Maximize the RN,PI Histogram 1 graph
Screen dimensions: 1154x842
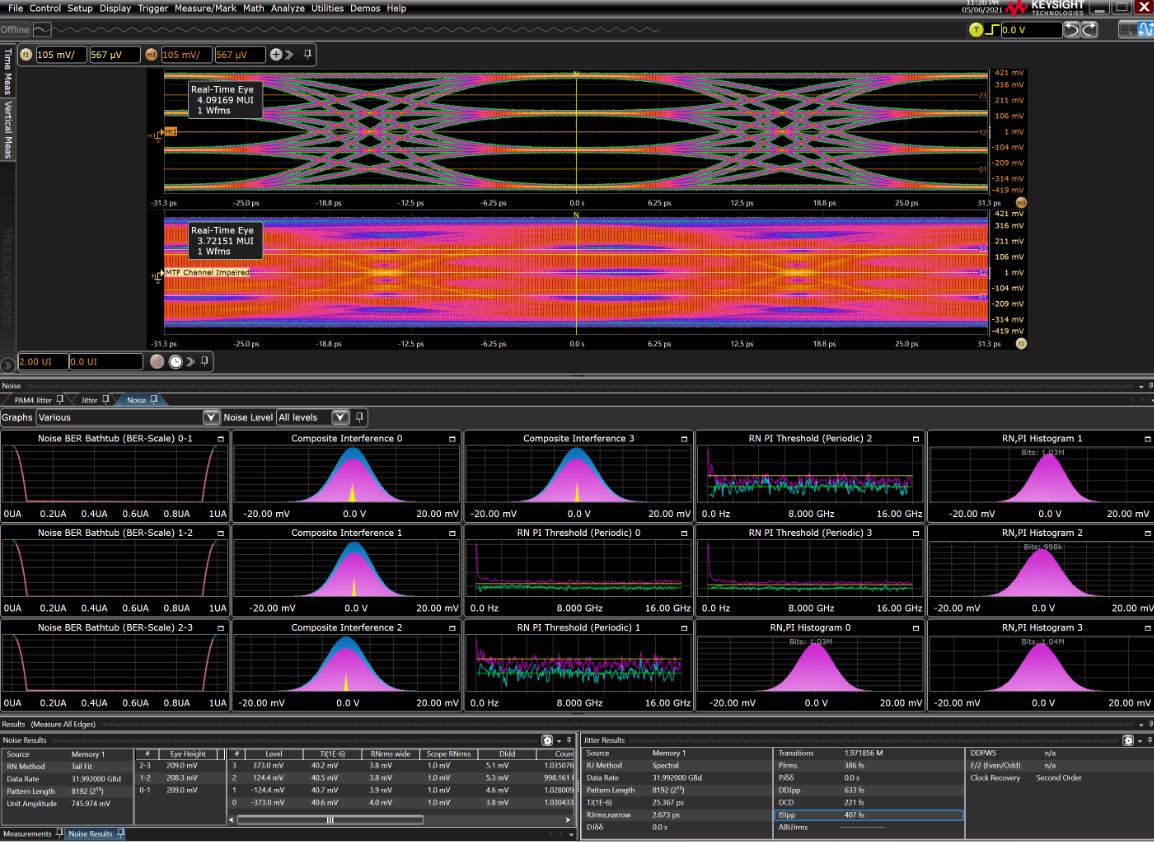click(1147, 439)
